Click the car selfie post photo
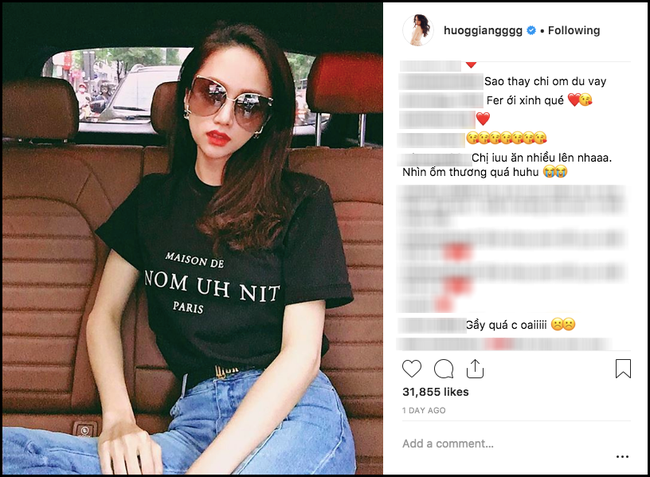Viewport: 650px width, 477px height. pyautogui.click(x=192, y=238)
